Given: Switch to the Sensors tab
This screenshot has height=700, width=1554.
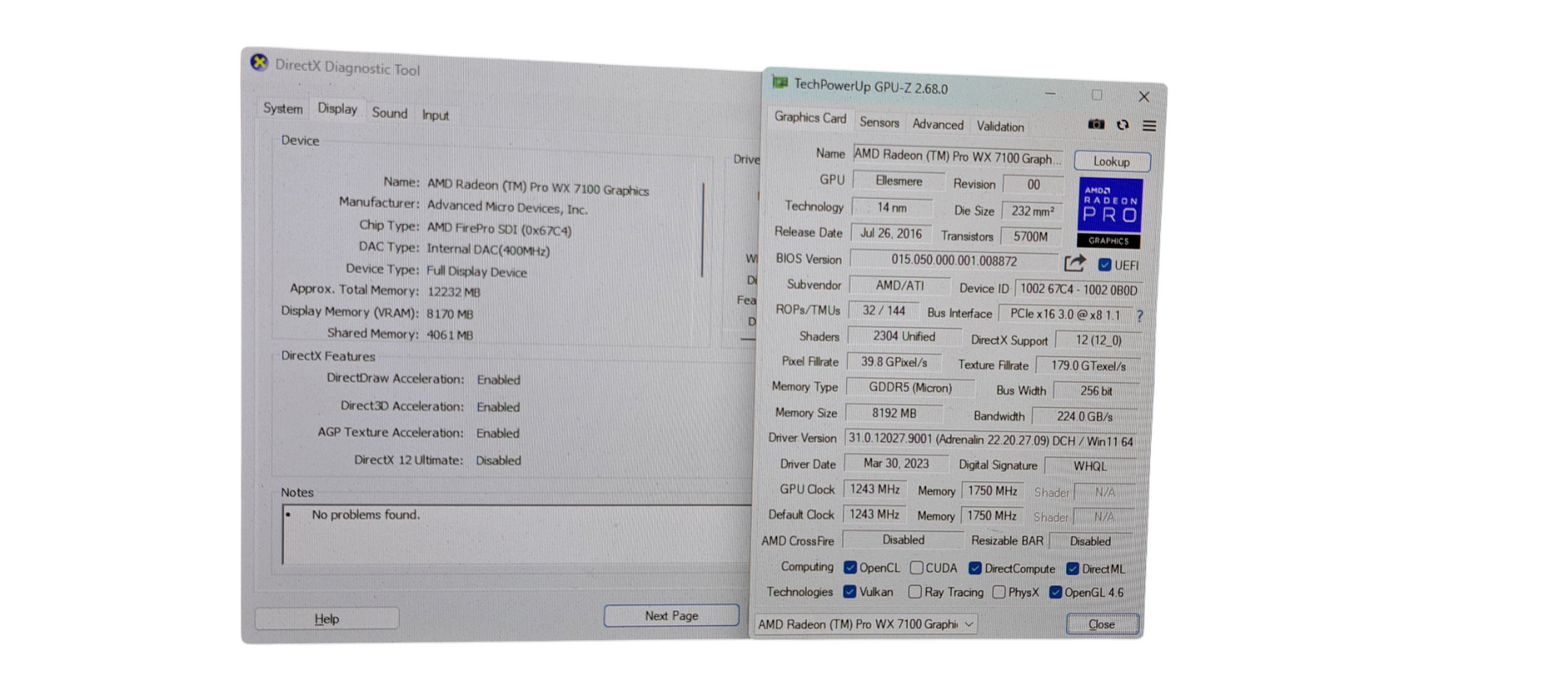Looking at the screenshot, I should (879, 123).
